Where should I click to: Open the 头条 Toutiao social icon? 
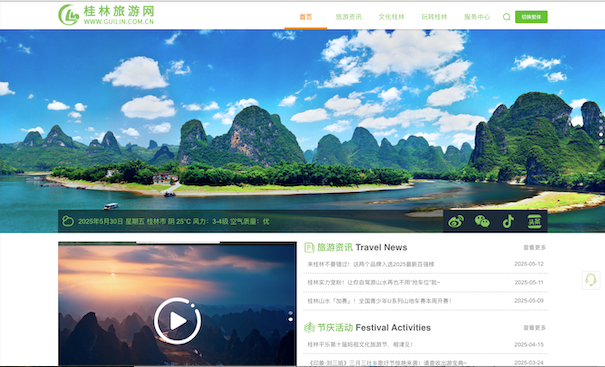(534, 222)
